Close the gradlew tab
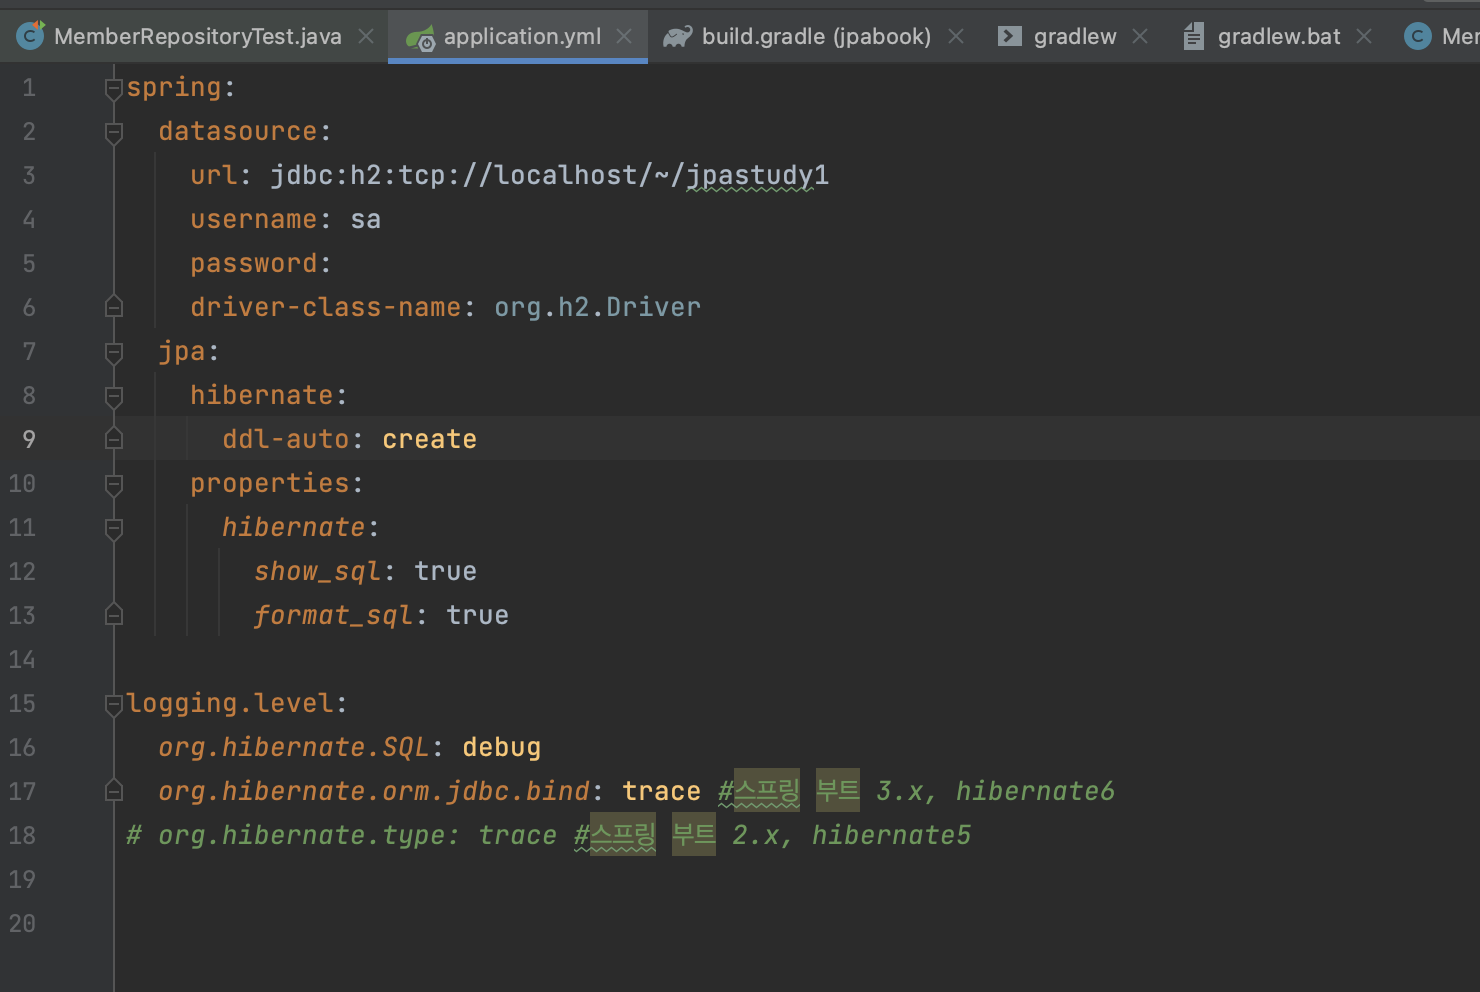Screen dimensions: 1480x992 pyautogui.click(x=1140, y=37)
